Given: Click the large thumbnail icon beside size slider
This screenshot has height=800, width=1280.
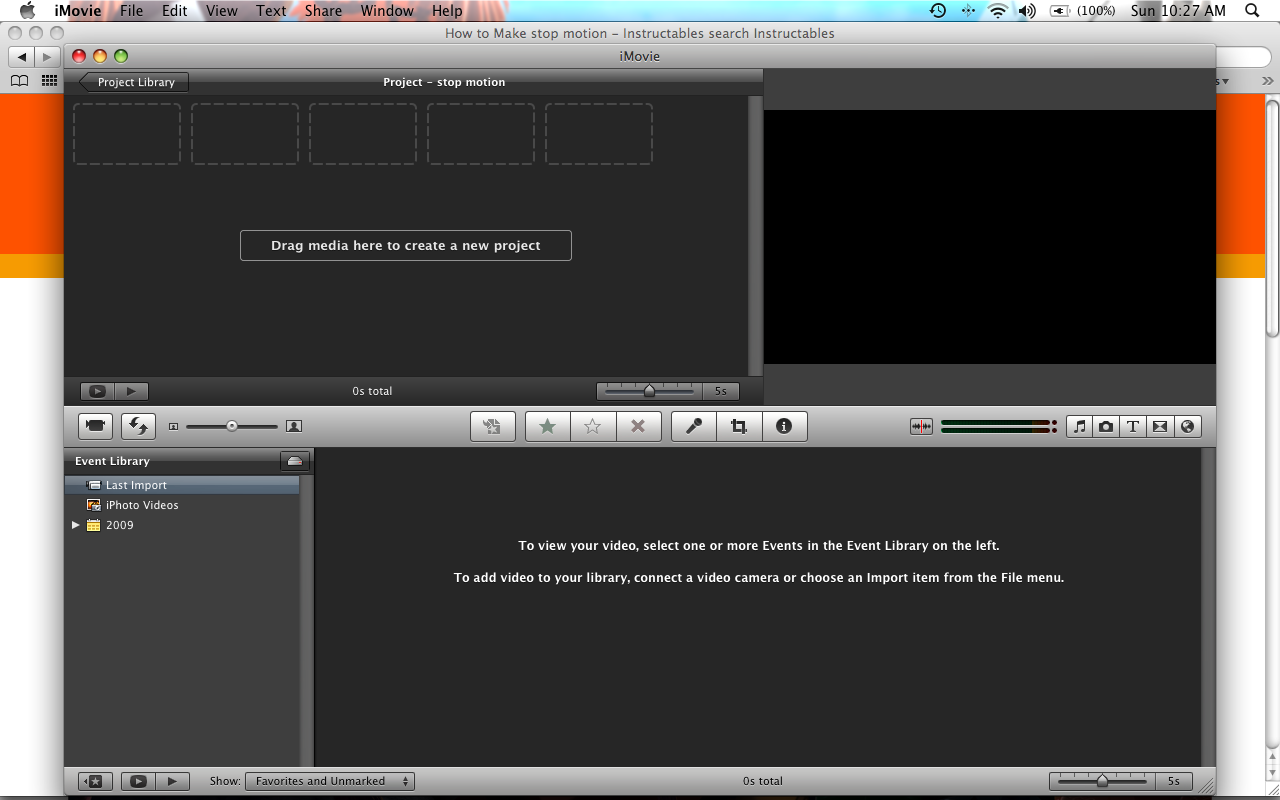Looking at the screenshot, I should (294, 426).
